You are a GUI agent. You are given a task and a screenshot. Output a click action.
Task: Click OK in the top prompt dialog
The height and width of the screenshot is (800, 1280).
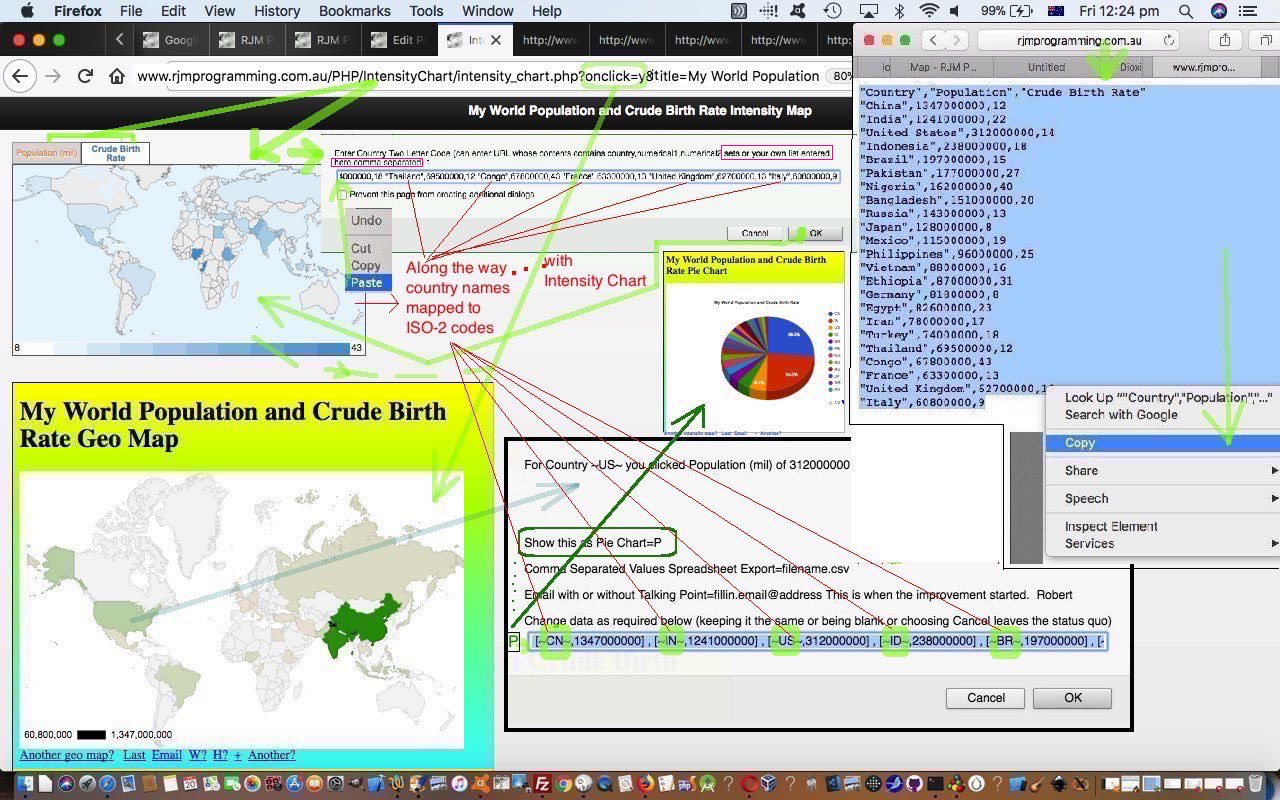tap(815, 233)
